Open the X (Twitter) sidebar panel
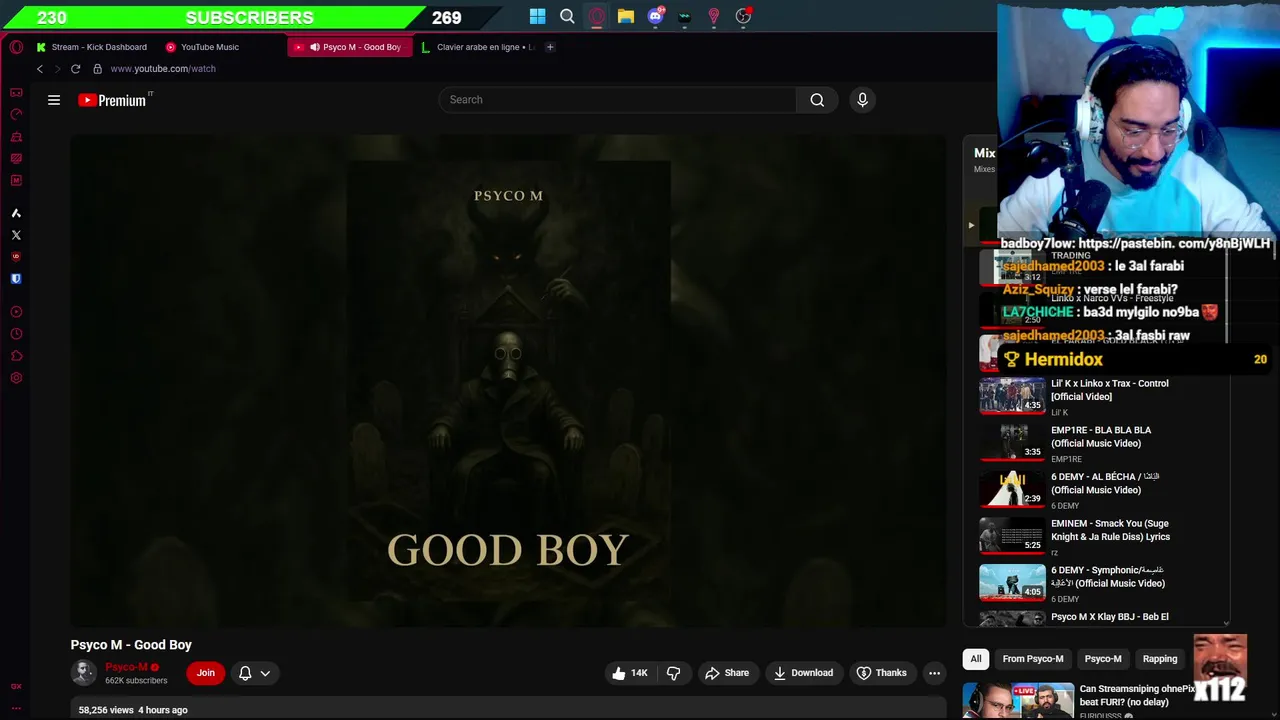This screenshot has height=720, width=1280. coord(16,235)
